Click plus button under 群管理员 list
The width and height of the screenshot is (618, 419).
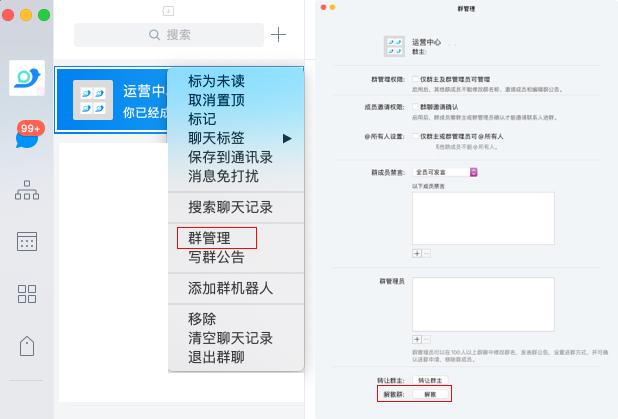(417, 340)
